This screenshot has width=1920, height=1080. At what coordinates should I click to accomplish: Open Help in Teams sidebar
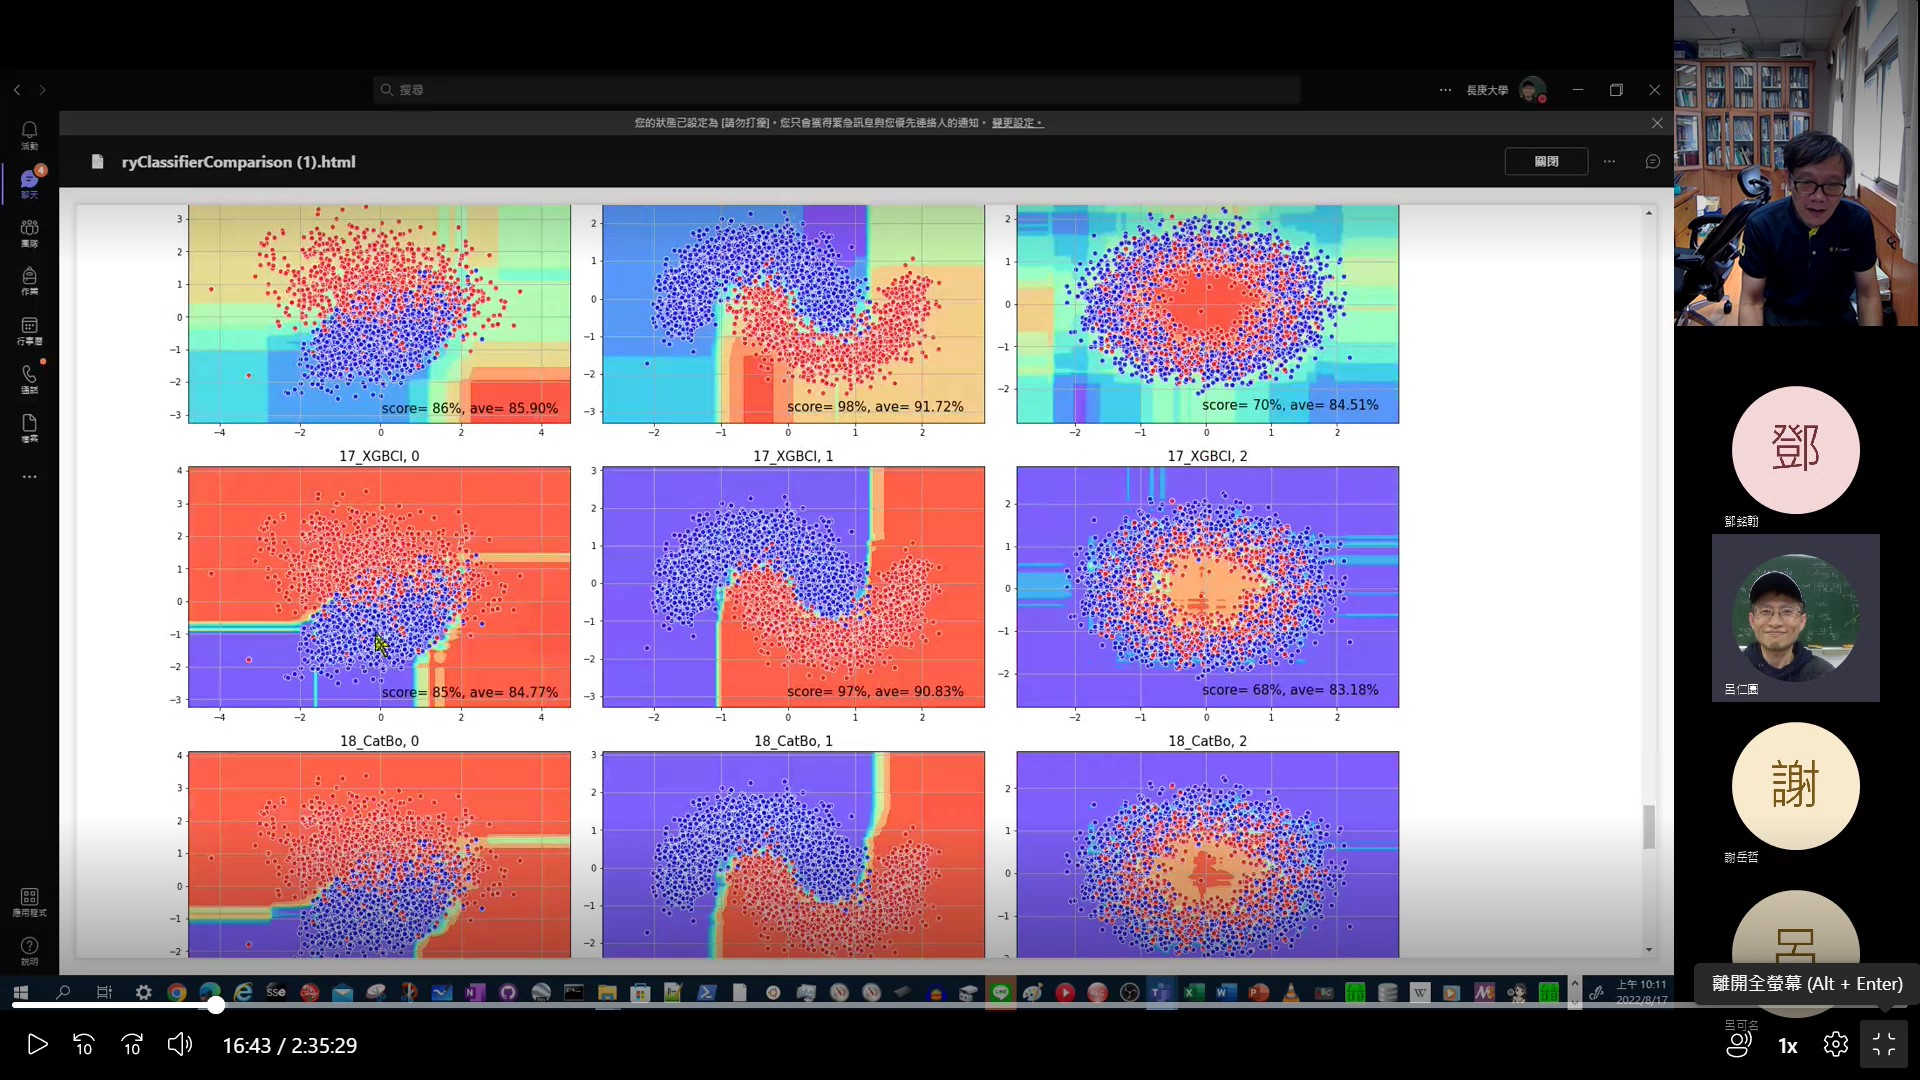pyautogui.click(x=29, y=951)
